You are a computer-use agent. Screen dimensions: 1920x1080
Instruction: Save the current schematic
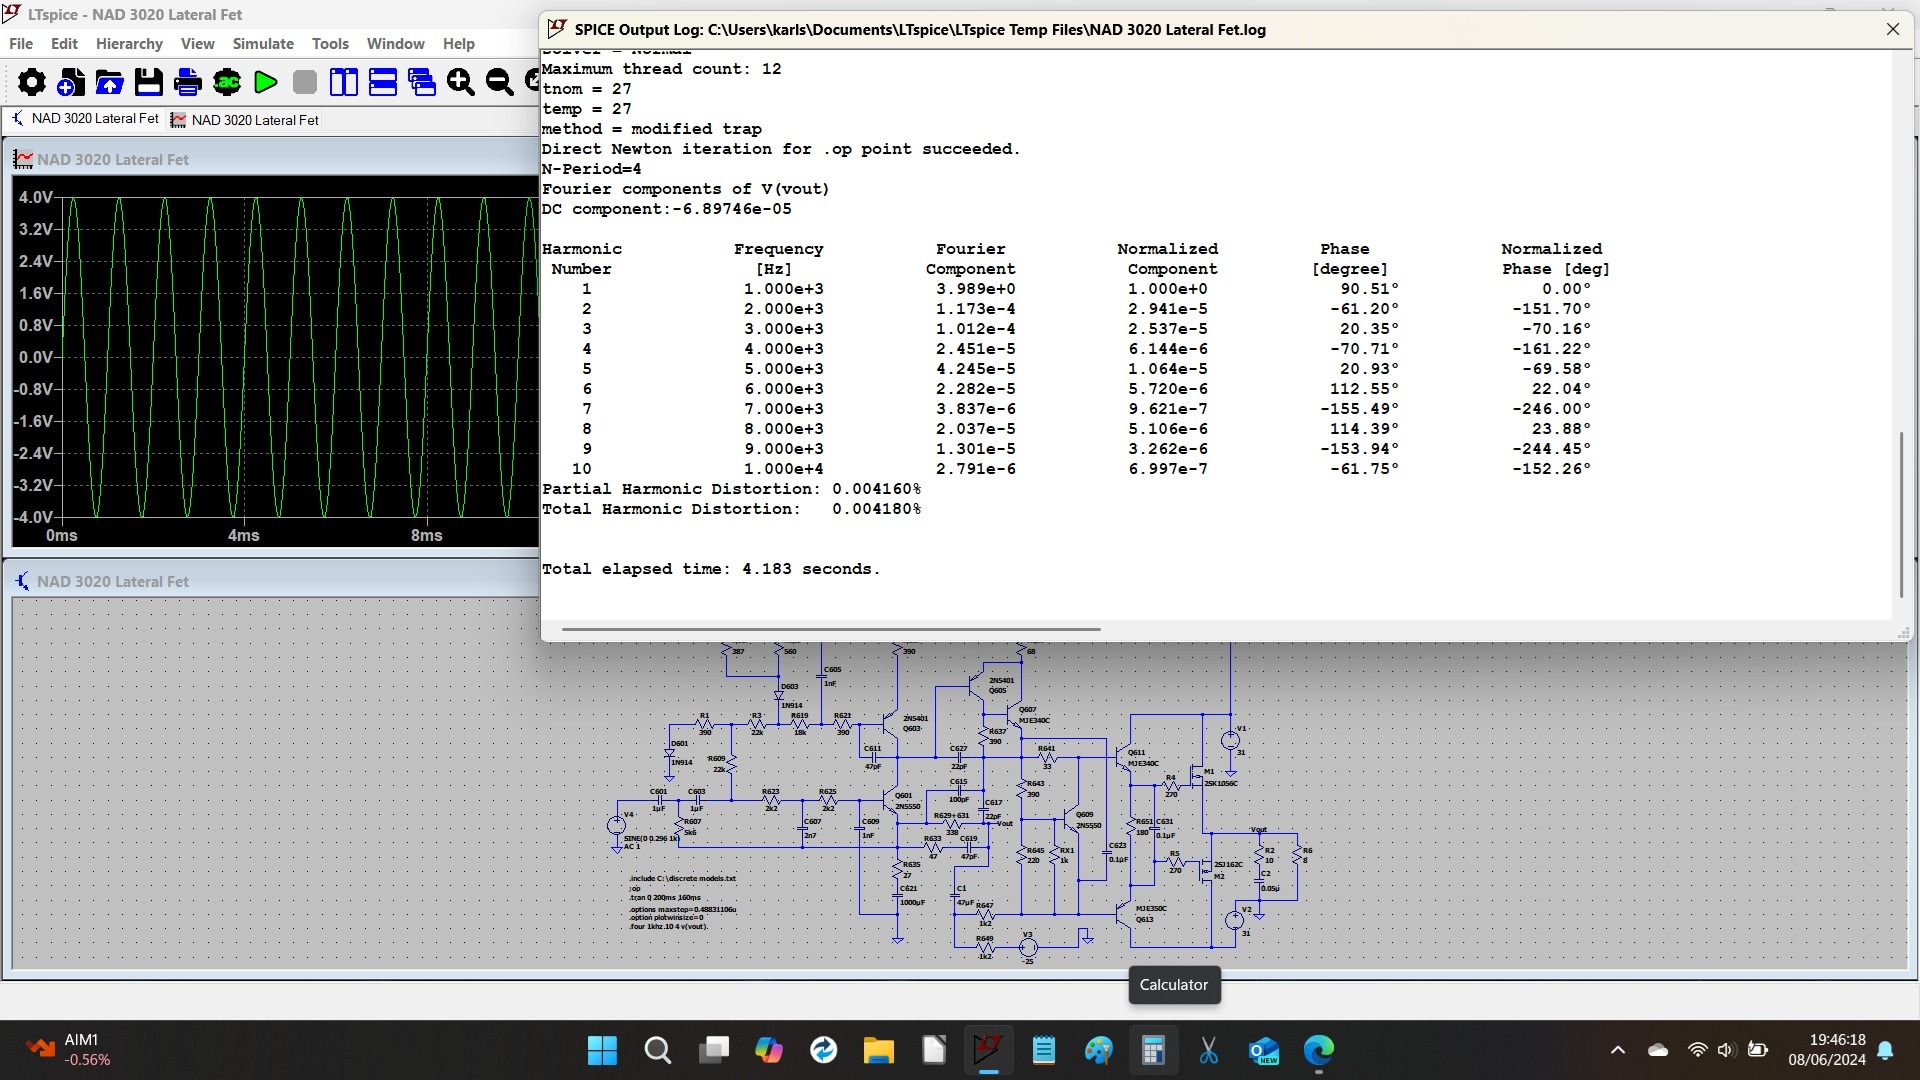click(149, 82)
